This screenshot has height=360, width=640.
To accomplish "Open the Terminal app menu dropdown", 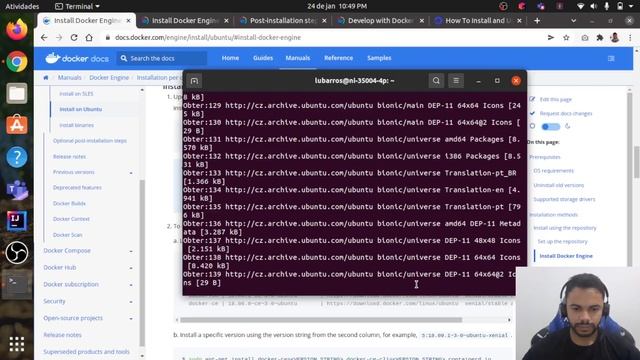I will coord(77,6).
